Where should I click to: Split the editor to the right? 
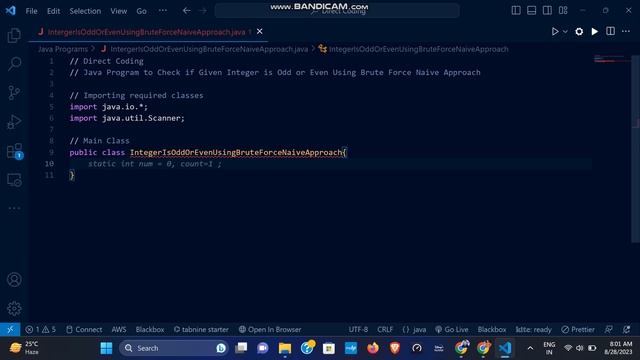pos(610,31)
